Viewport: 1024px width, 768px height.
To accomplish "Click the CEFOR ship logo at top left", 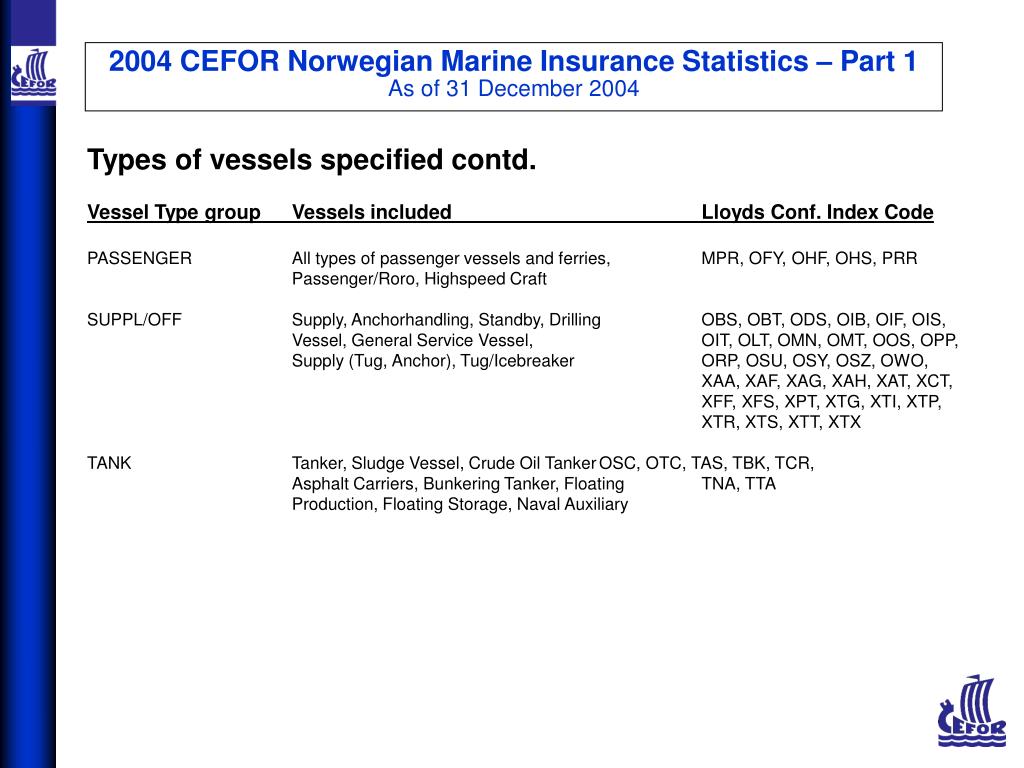I will (33, 74).
